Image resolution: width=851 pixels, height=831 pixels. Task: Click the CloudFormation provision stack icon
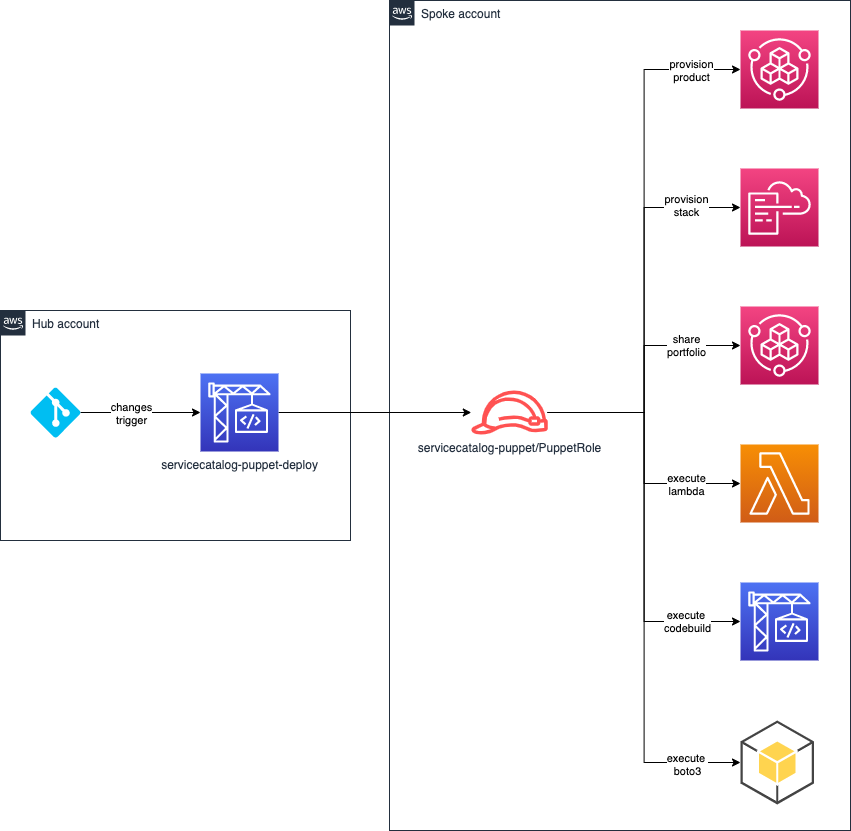779,207
